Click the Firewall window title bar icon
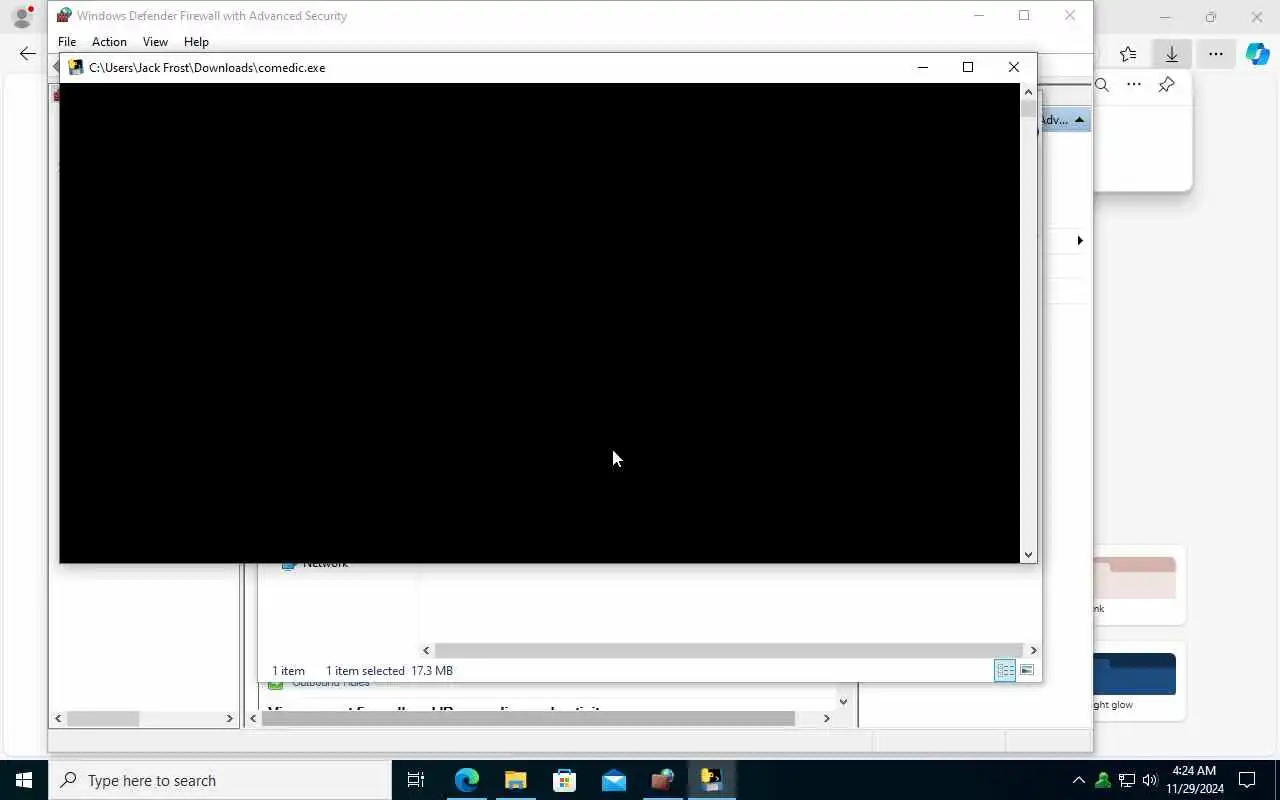1280x800 pixels. coord(64,16)
